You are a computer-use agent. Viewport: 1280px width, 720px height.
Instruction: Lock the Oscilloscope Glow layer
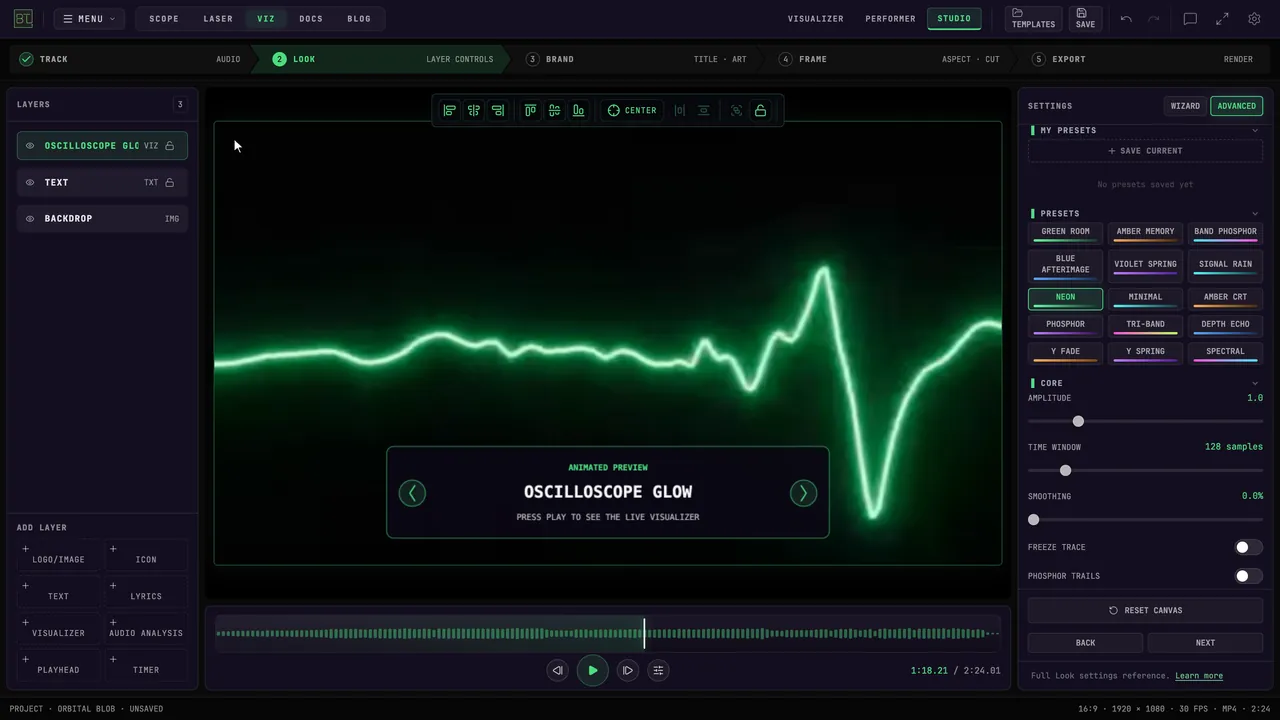click(x=170, y=146)
